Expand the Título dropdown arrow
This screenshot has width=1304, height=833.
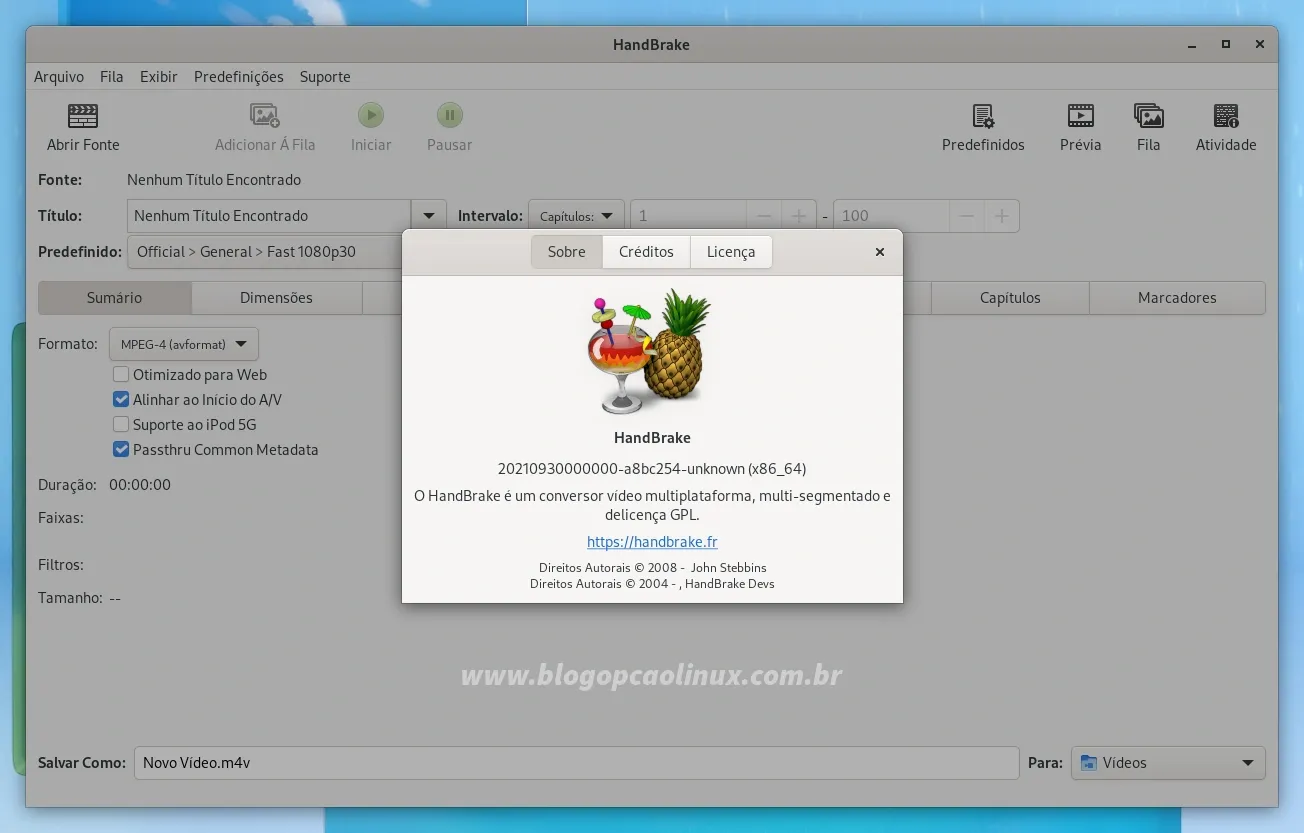coord(429,216)
